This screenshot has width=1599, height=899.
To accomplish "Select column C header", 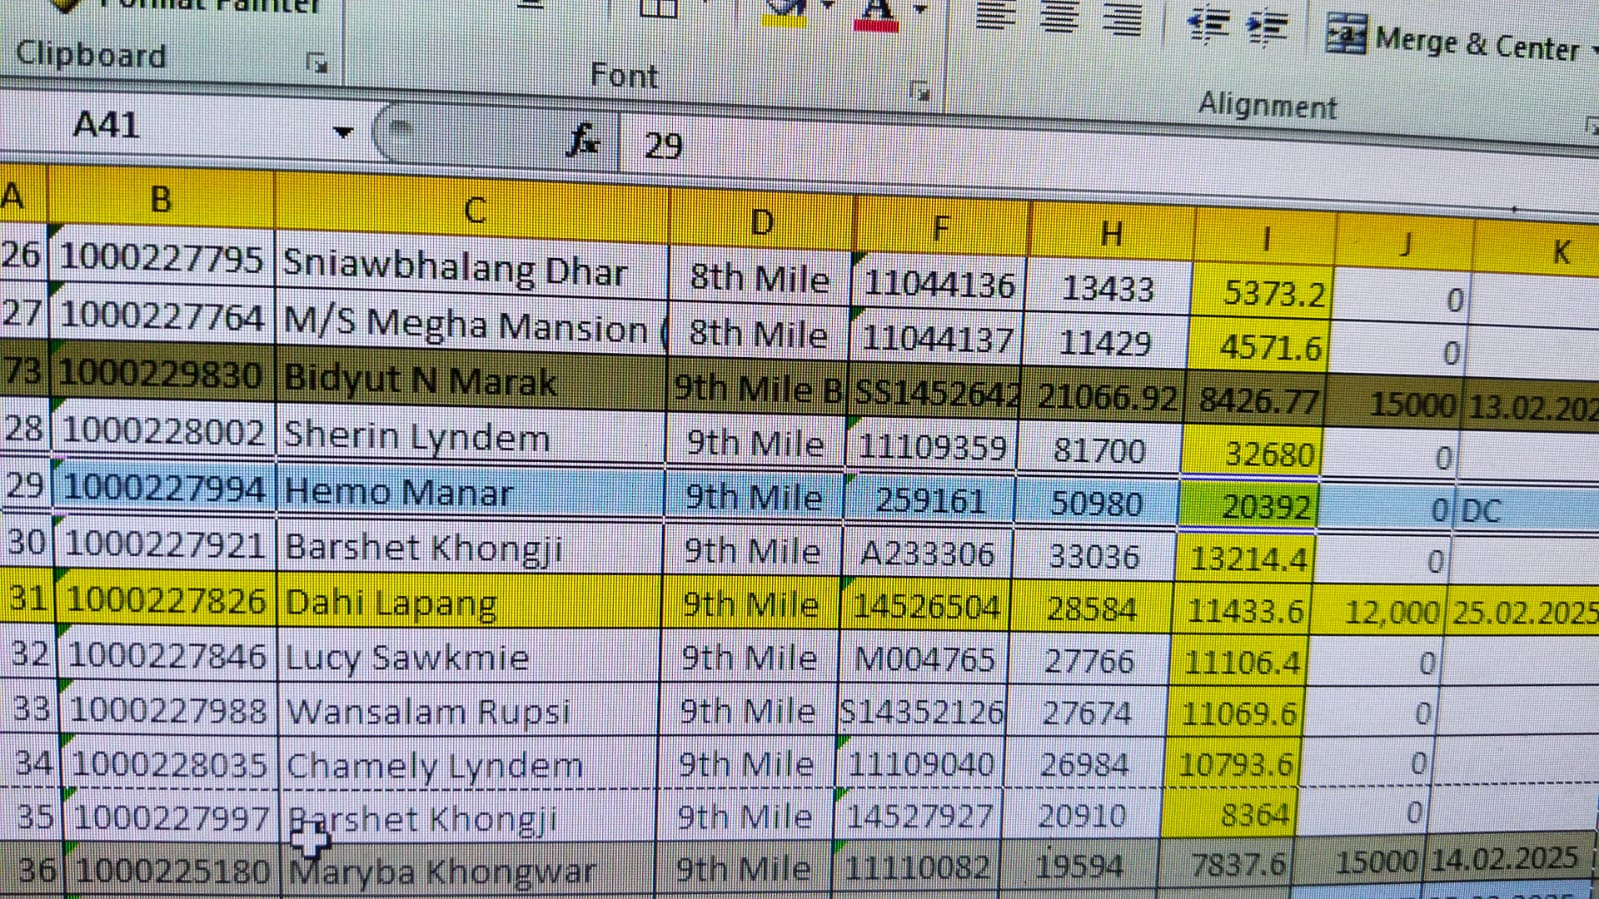I will [474, 209].
